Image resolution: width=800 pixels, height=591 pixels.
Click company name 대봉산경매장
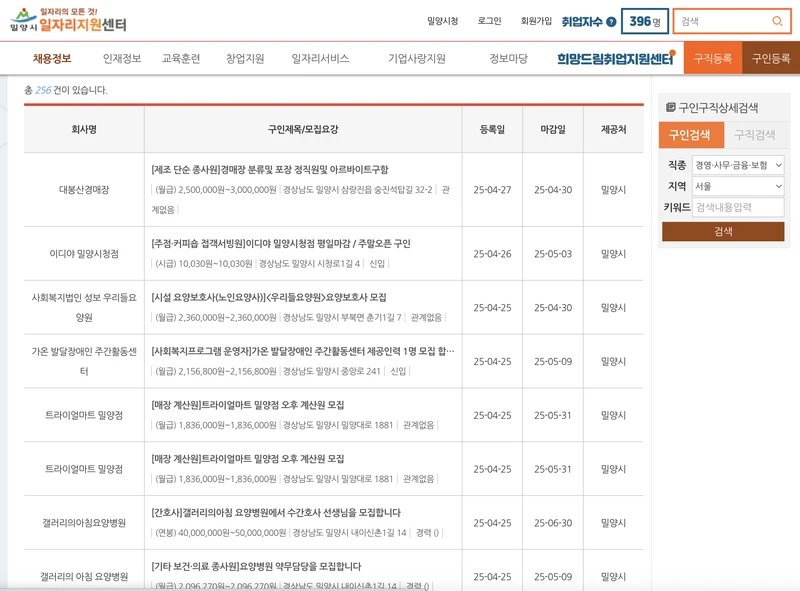point(84,190)
